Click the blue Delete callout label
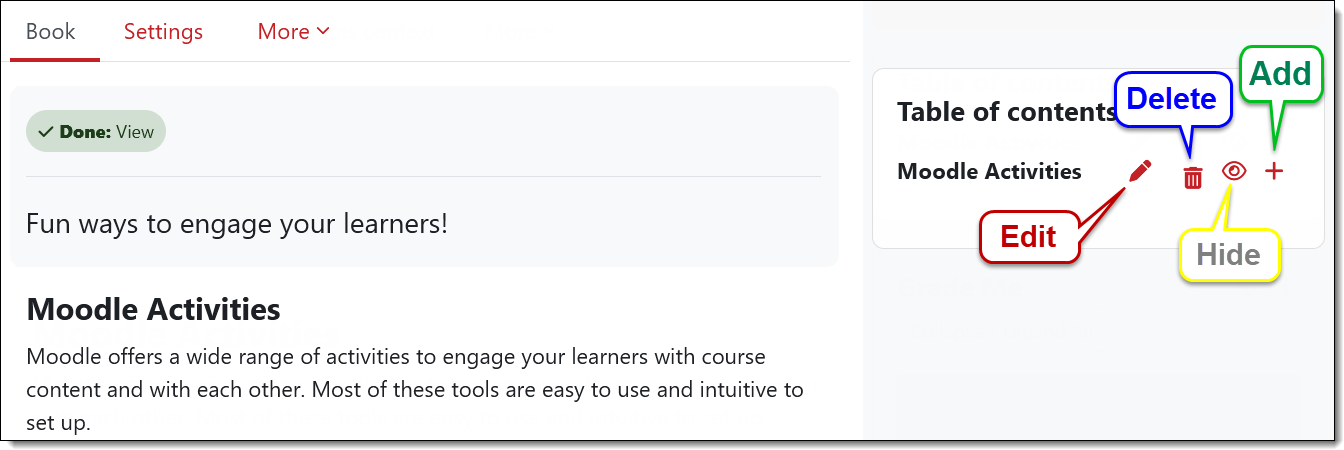 coord(1171,99)
